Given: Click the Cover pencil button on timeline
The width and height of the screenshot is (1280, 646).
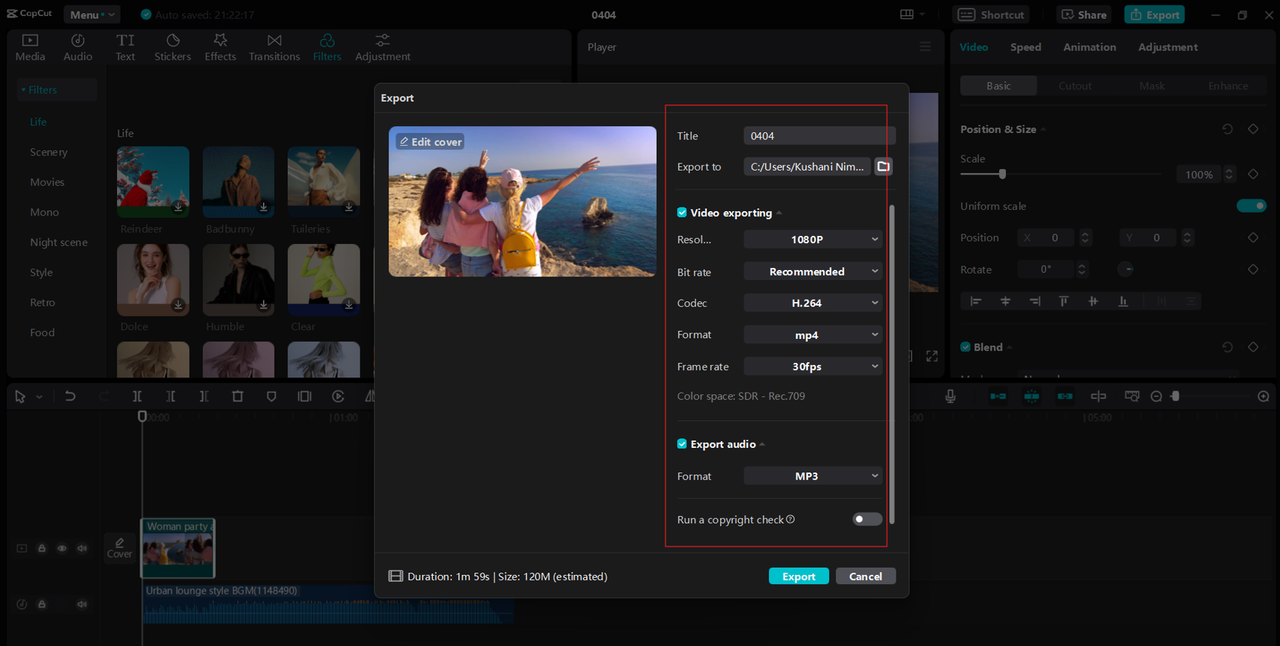Looking at the screenshot, I should [x=119, y=547].
